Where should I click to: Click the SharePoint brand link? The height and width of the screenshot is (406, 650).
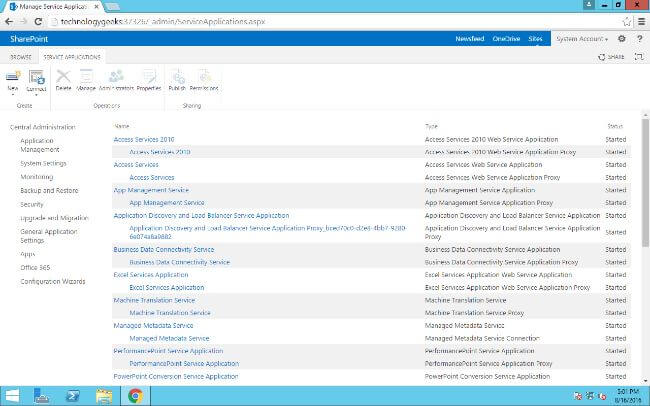click(29, 39)
